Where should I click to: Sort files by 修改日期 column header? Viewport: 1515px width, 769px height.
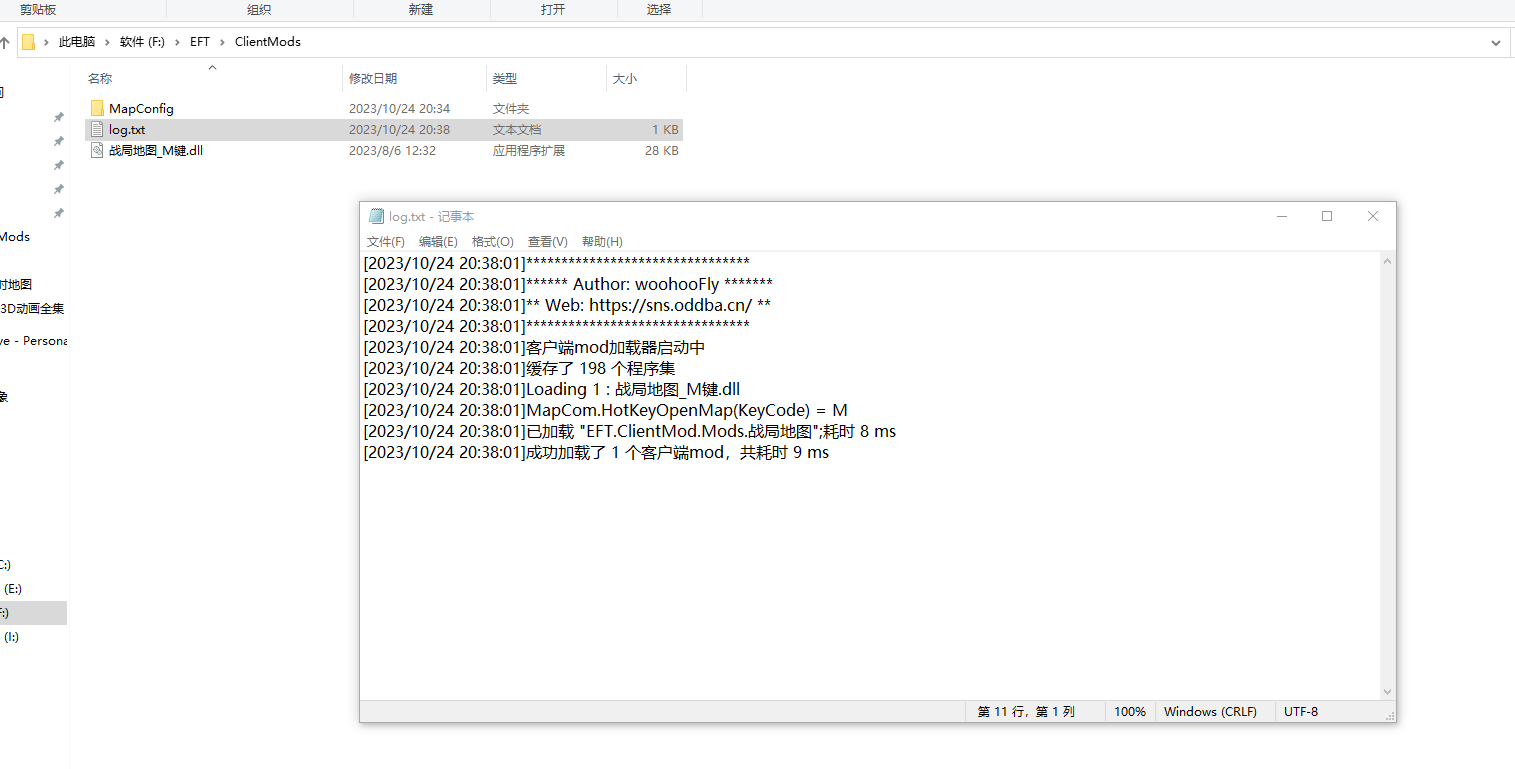pyautogui.click(x=373, y=78)
